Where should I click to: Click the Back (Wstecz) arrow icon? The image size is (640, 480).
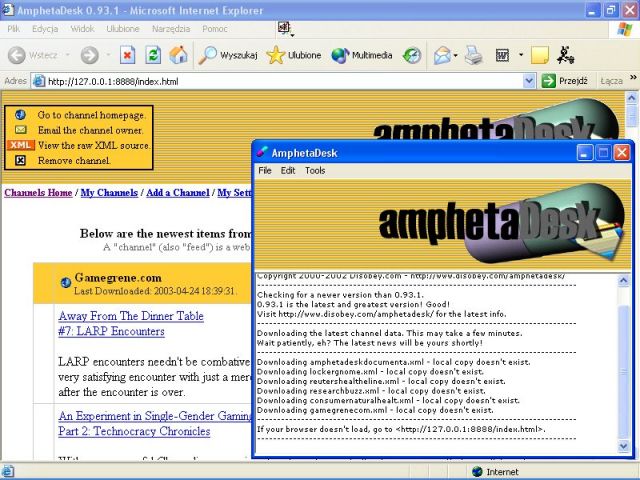17,55
